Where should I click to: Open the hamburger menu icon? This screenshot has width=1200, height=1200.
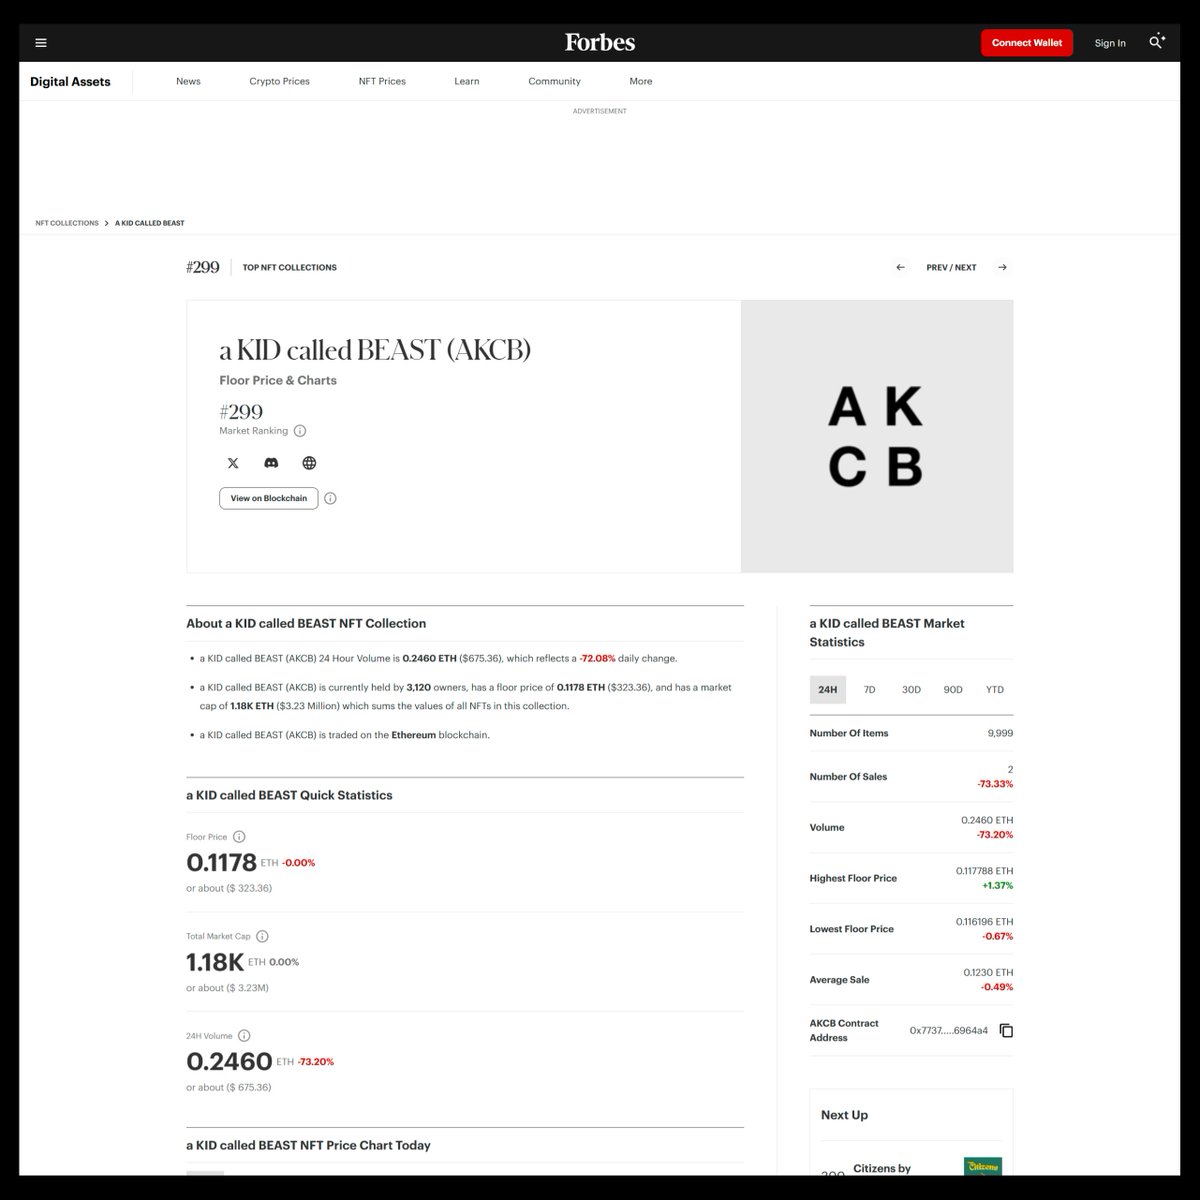click(41, 43)
